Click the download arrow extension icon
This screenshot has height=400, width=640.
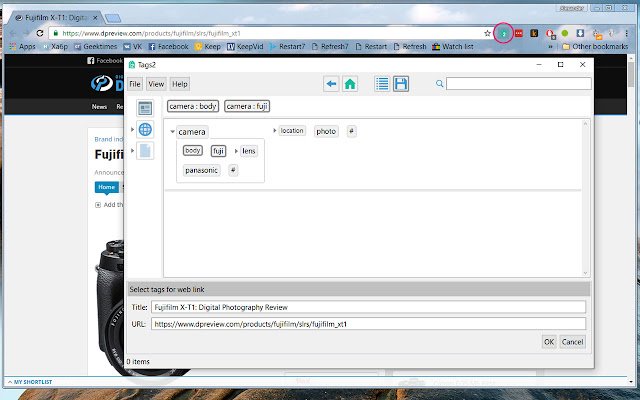pyautogui.click(x=580, y=33)
